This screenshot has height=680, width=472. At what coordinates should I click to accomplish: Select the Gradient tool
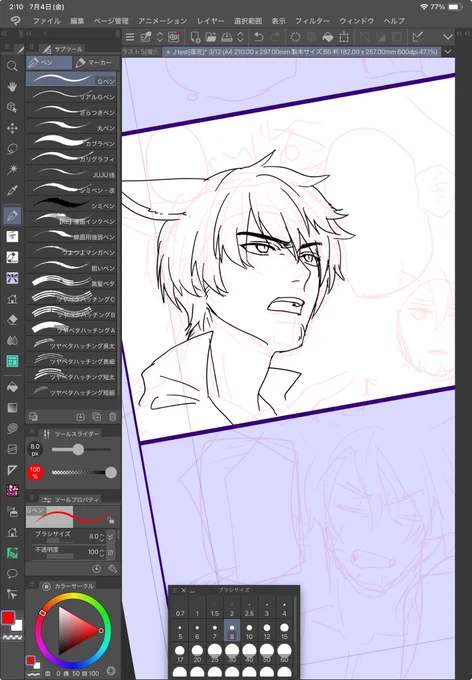(12, 408)
